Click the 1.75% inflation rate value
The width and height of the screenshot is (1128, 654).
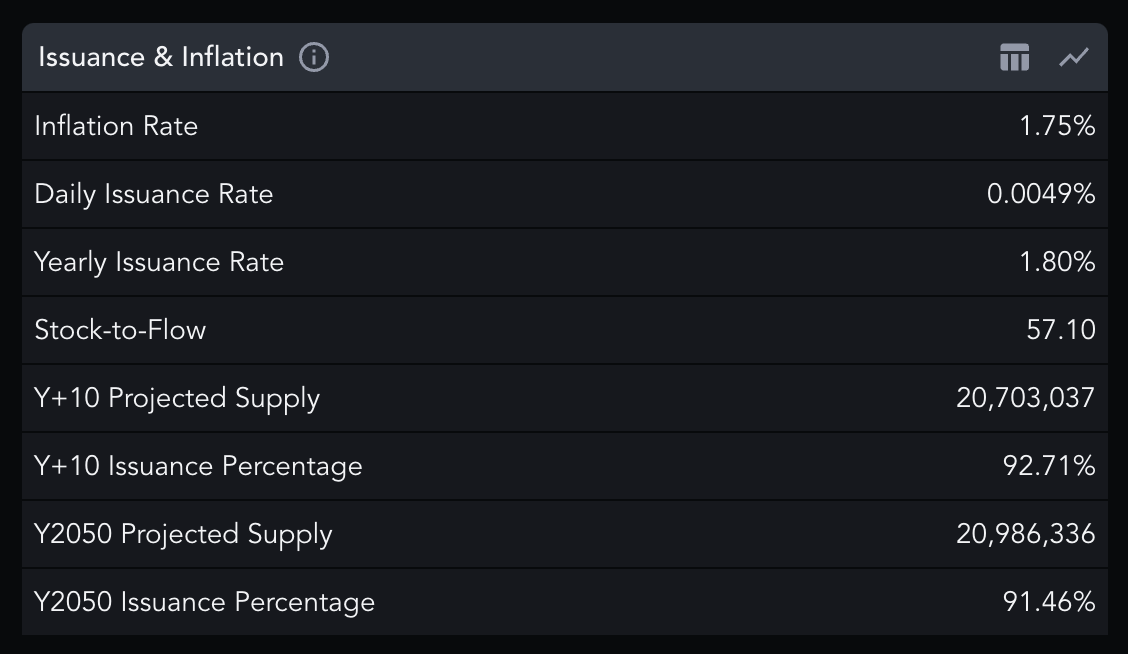pyautogui.click(x=1057, y=126)
